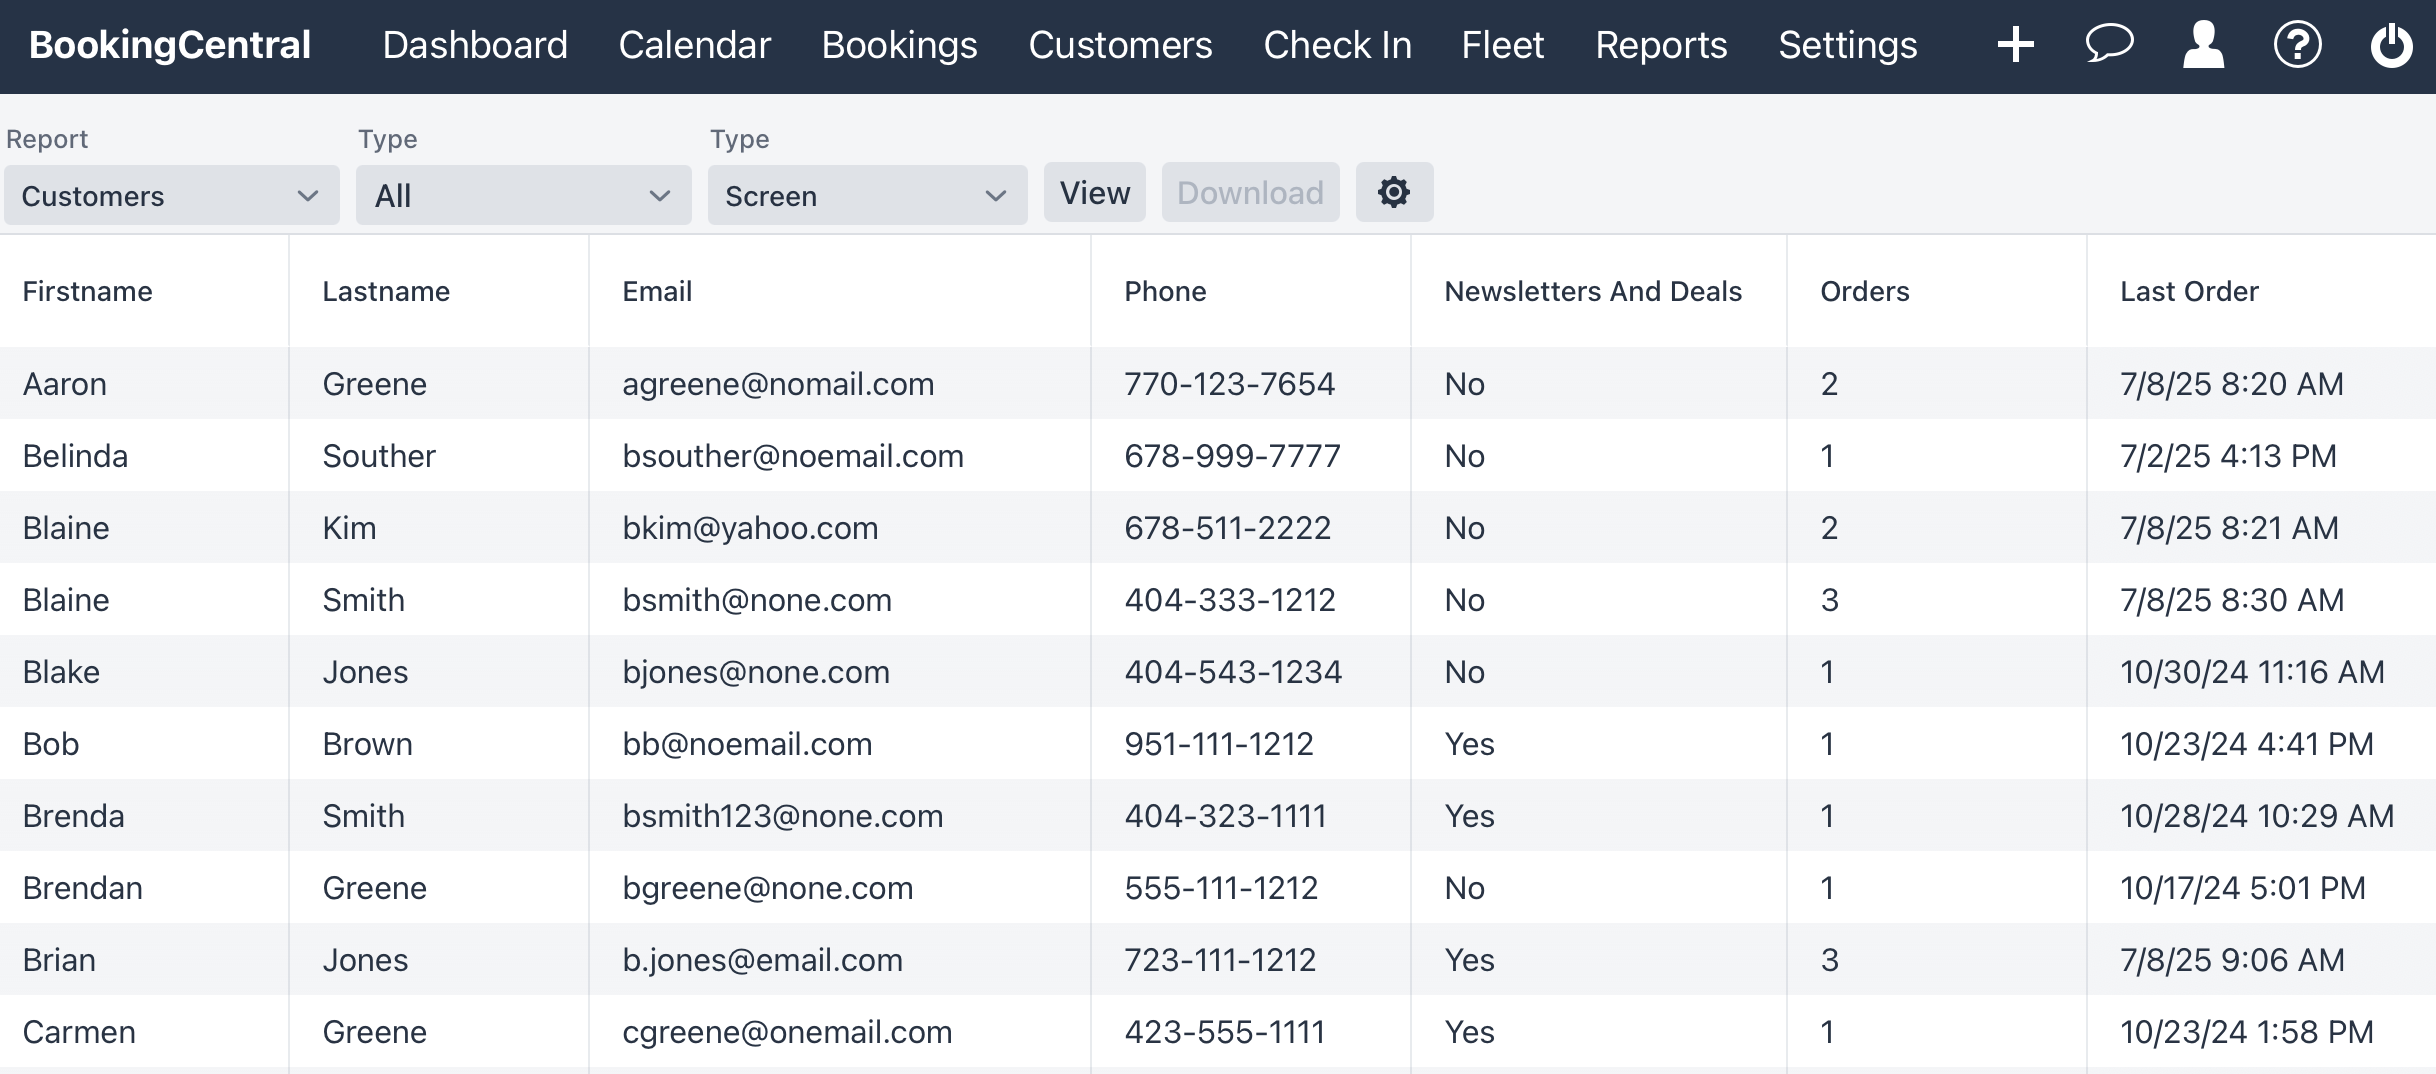
Task: Click email bsmith@none.com
Action: 757,600
